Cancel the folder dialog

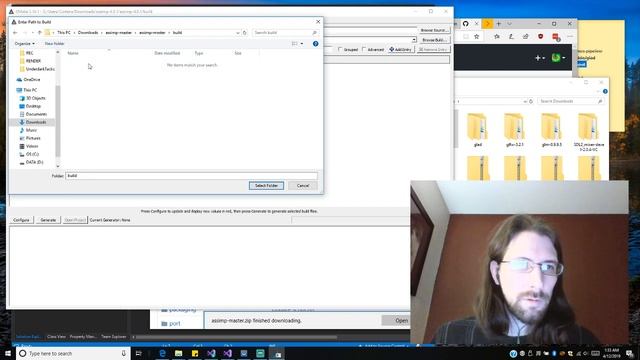302,186
